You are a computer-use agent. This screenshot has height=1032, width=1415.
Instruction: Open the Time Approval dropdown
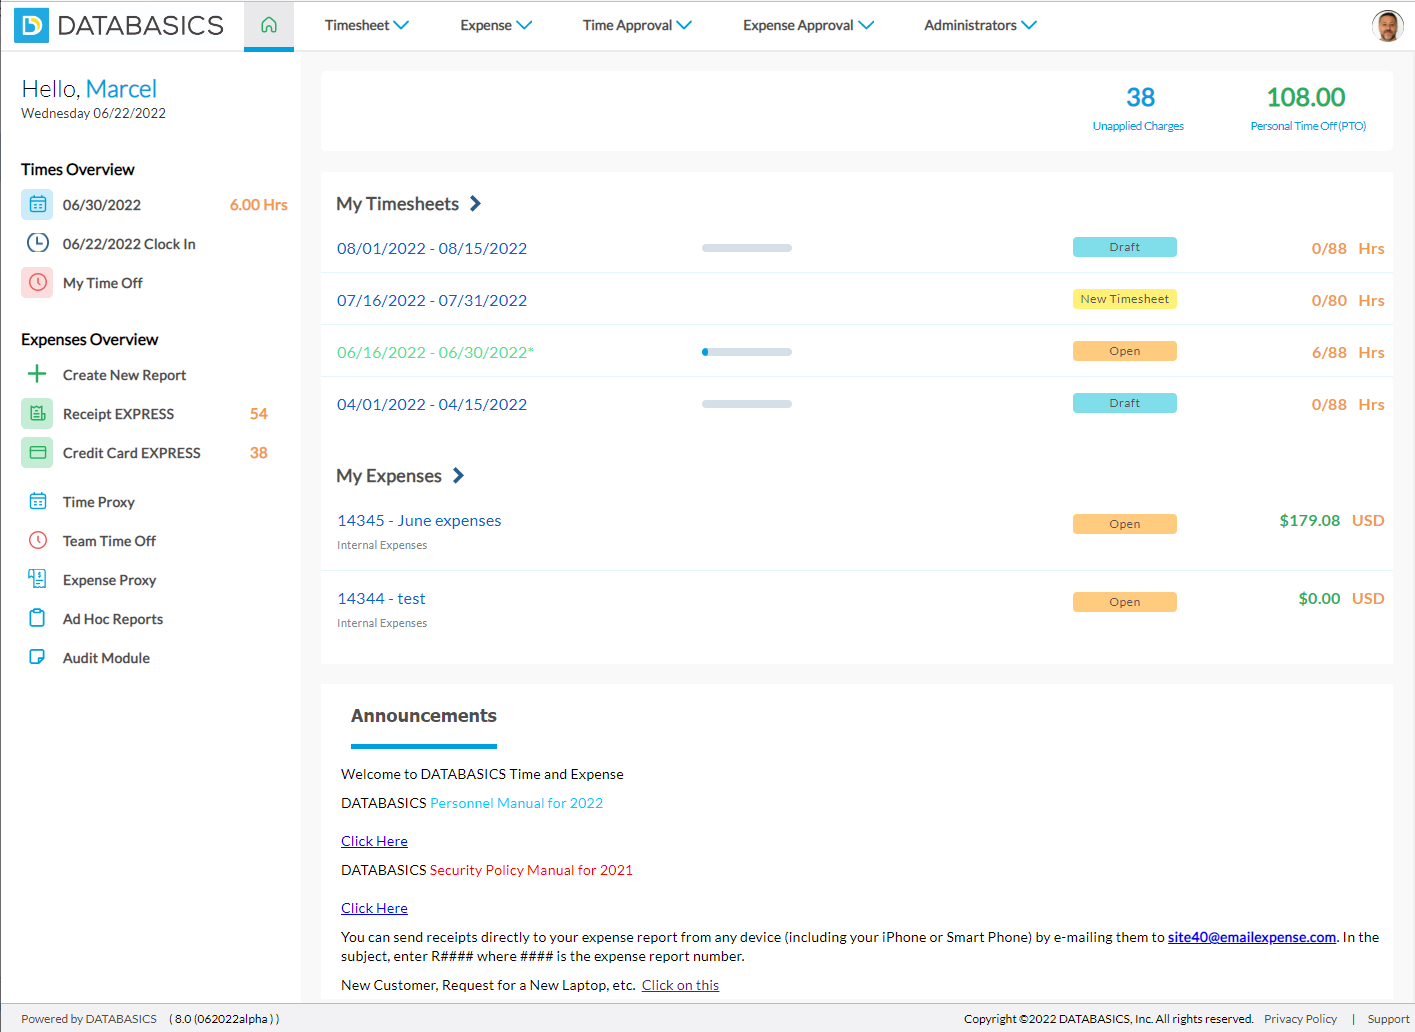(637, 25)
